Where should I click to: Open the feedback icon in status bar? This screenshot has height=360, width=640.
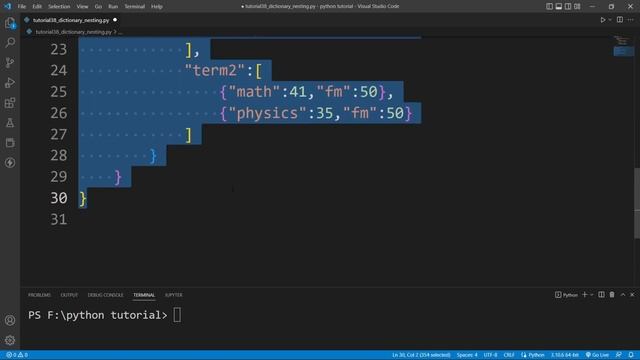[619, 355]
